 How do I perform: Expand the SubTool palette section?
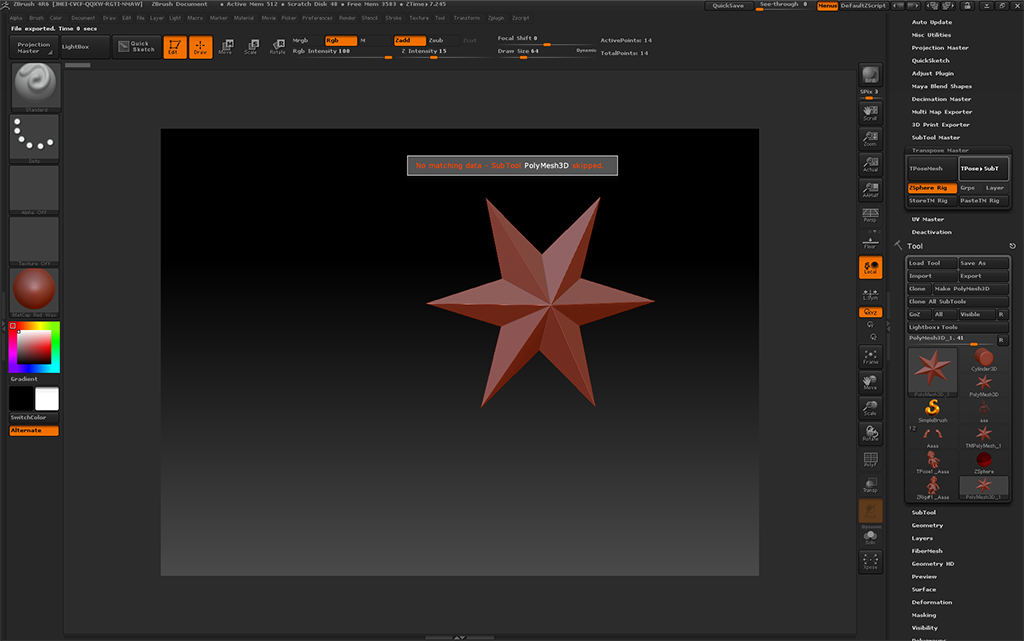[x=923, y=512]
